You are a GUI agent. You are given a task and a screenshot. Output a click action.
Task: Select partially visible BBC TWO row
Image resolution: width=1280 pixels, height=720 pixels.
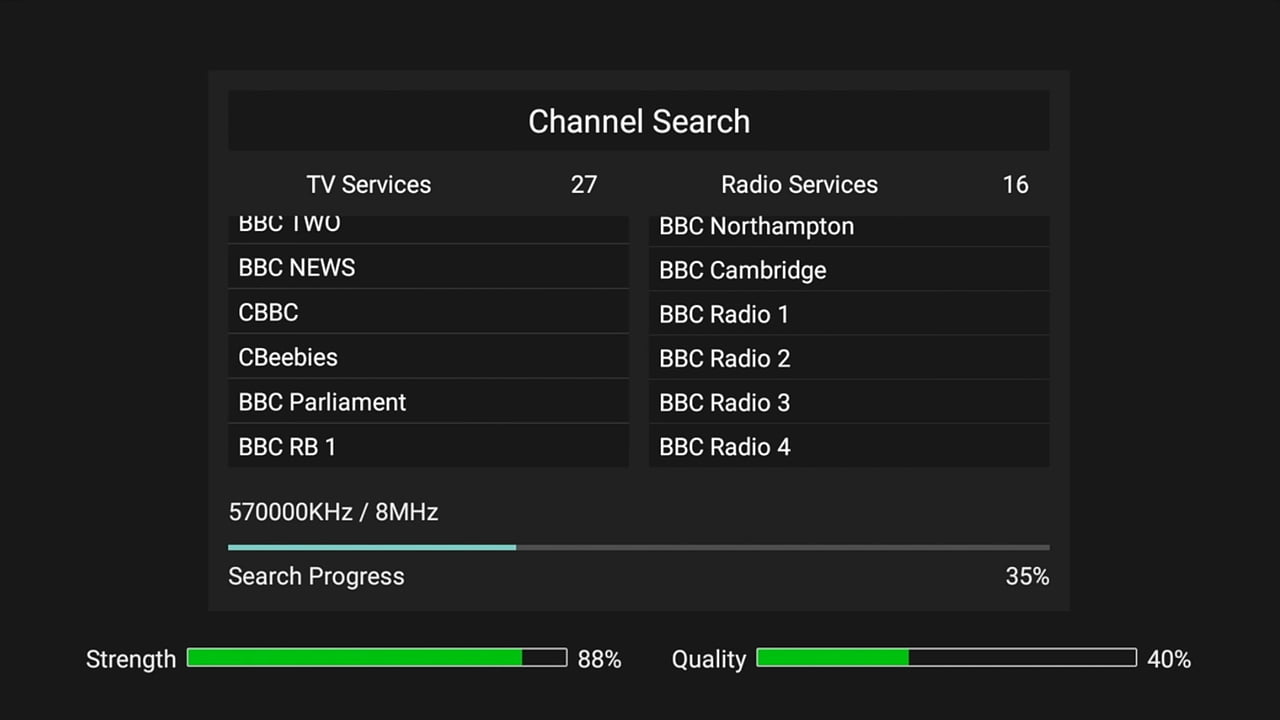pos(428,228)
